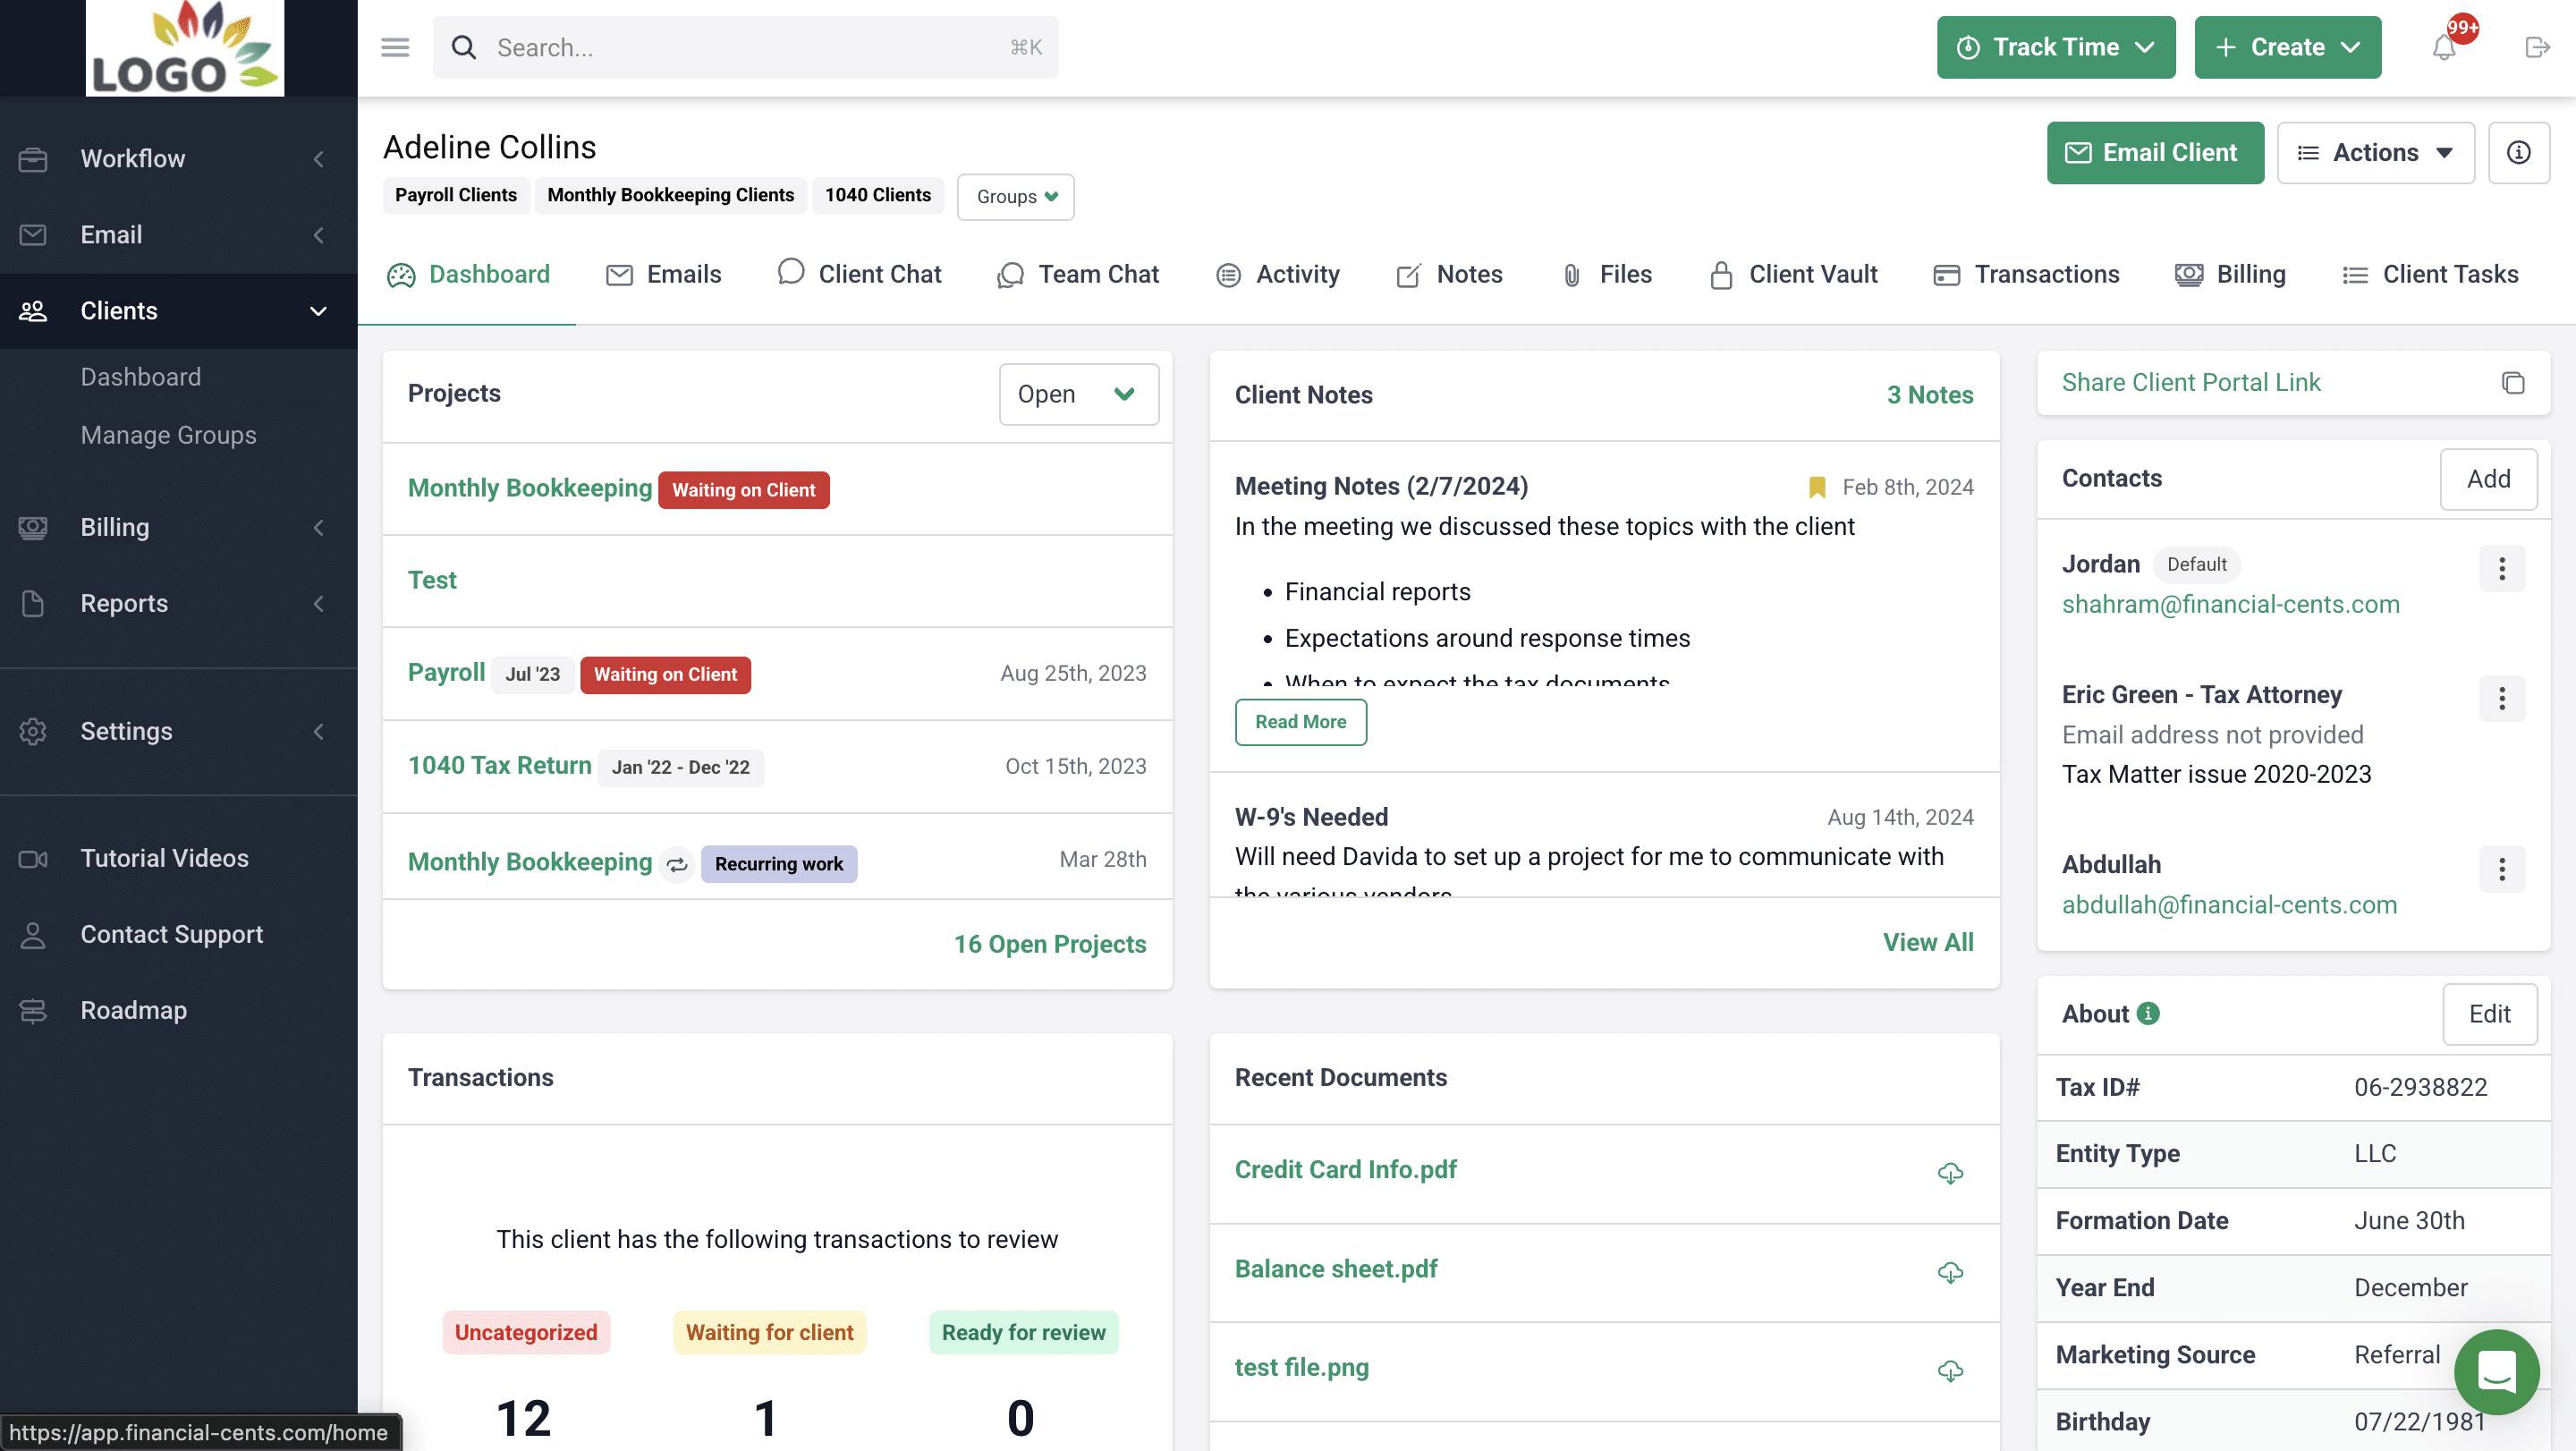Download the Balance sheet.pdf document
The width and height of the screenshot is (2576, 1451).
(1951, 1272)
